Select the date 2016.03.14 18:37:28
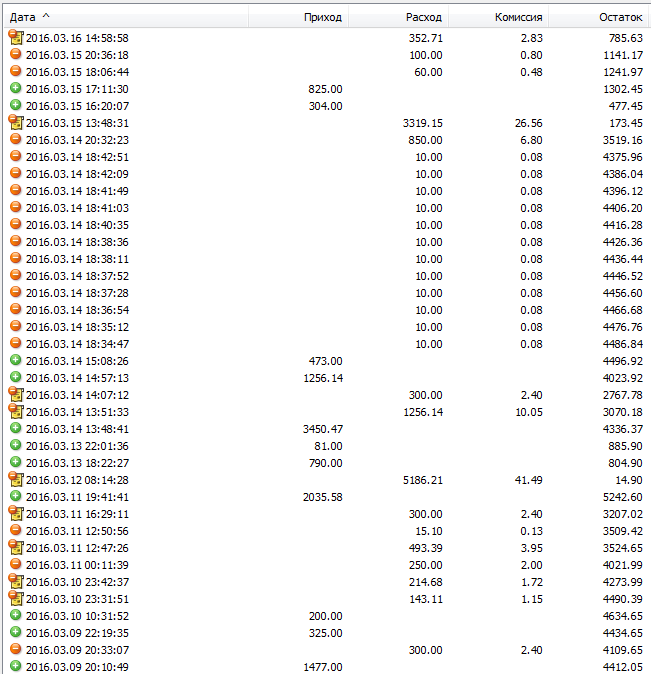 [77, 293]
